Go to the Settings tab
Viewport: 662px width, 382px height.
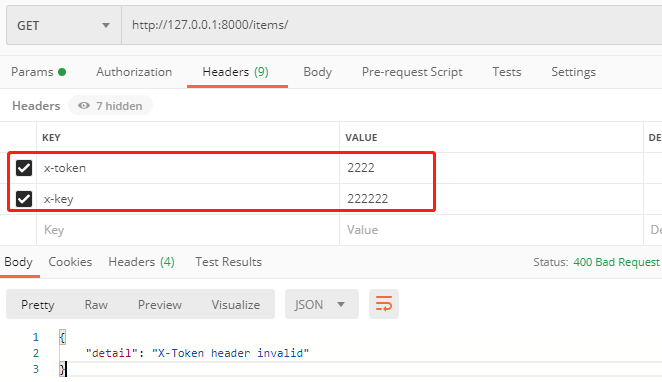point(573,72)
